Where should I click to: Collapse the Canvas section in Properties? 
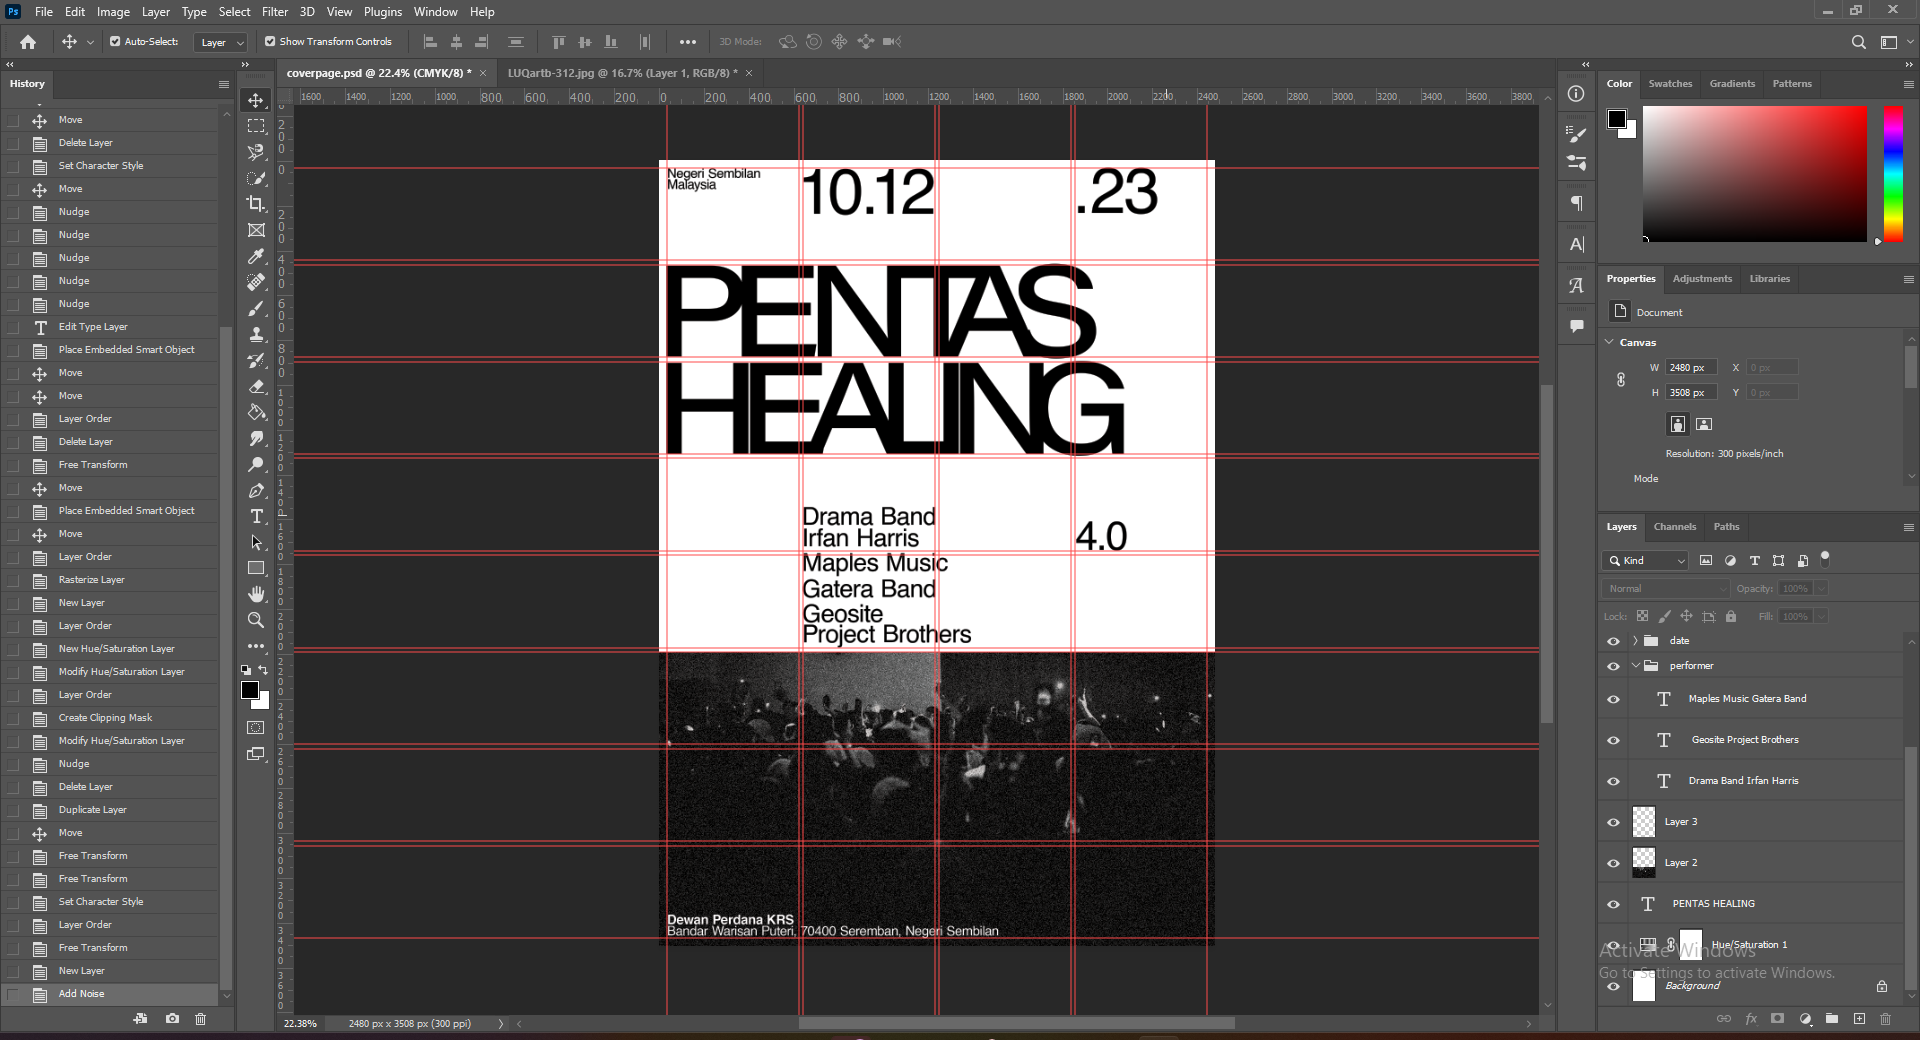[1610, 342]
